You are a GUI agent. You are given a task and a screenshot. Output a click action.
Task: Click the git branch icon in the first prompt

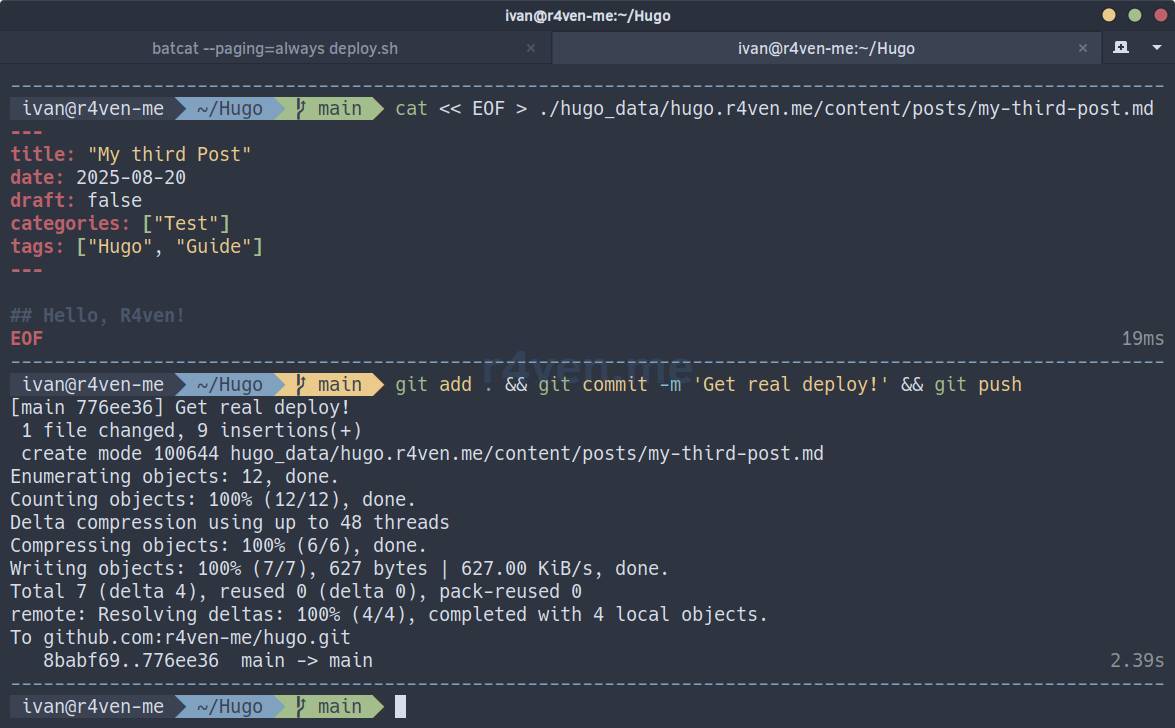click(300, 108)
